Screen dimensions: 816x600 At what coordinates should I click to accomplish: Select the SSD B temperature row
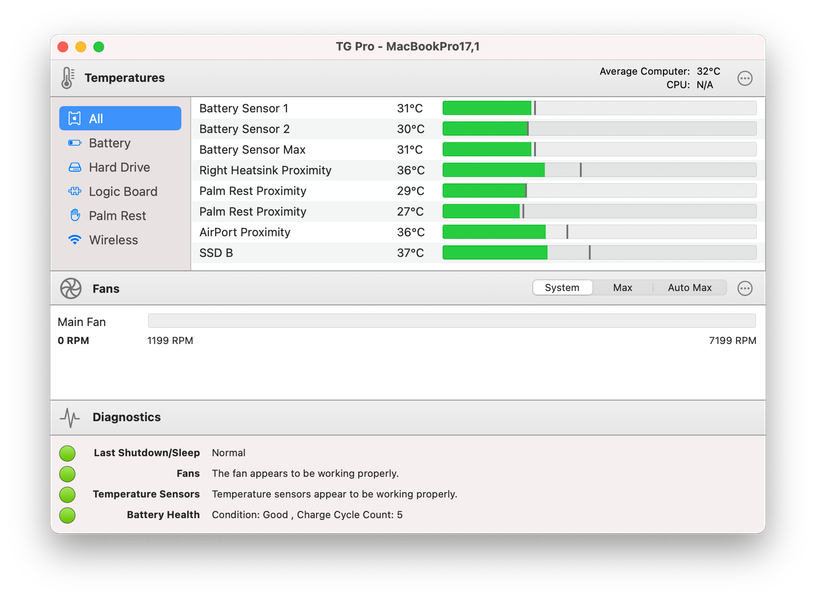[x=477, y=253]
